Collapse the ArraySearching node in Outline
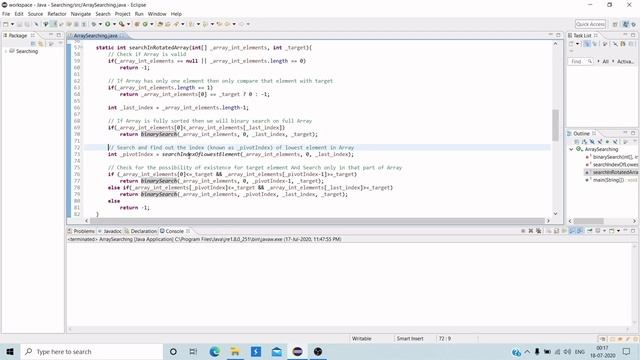Viewport: 640px width, 360px height. (571, 149)
